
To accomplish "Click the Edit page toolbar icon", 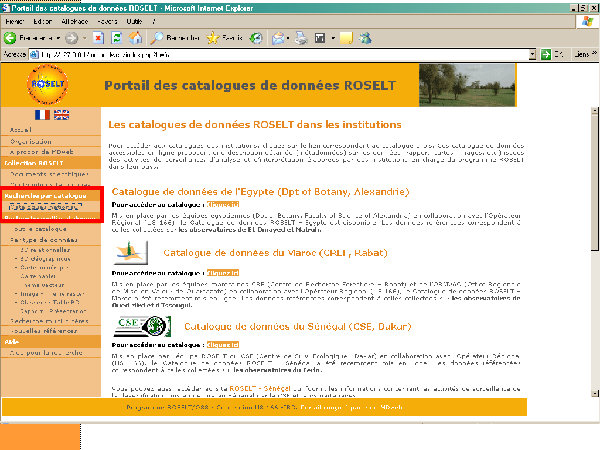I will [x=320, y=38].
